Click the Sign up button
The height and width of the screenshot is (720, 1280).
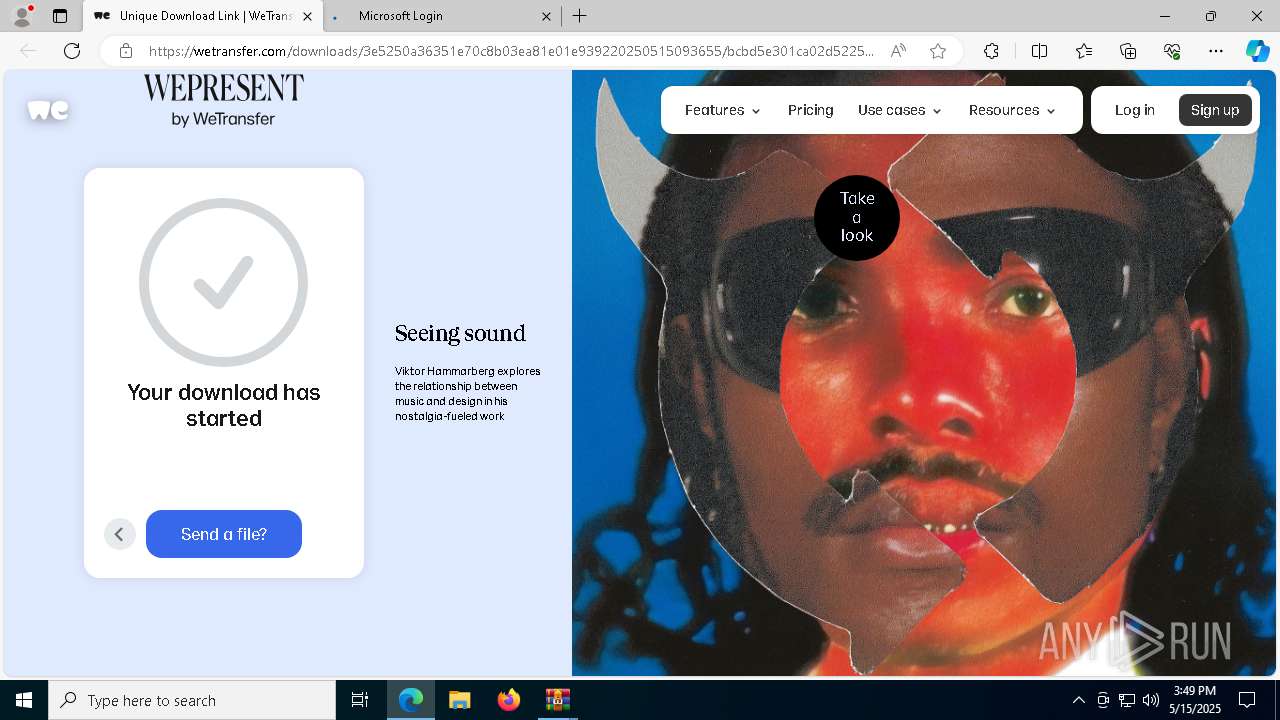point(1215,110)
